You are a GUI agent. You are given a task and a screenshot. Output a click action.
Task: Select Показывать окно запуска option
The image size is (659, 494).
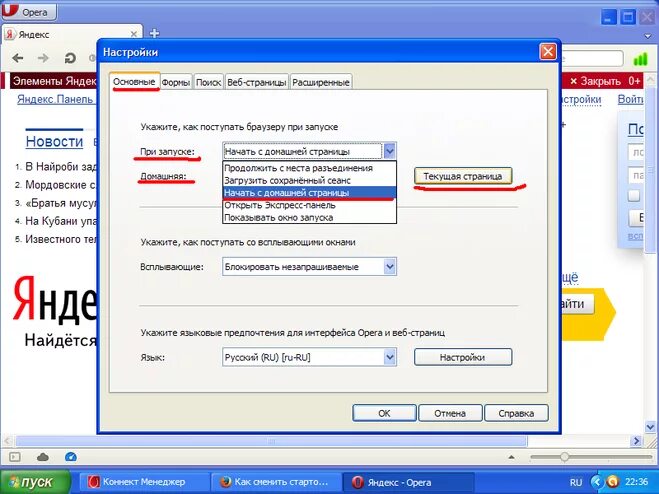(x=309, y=218)
